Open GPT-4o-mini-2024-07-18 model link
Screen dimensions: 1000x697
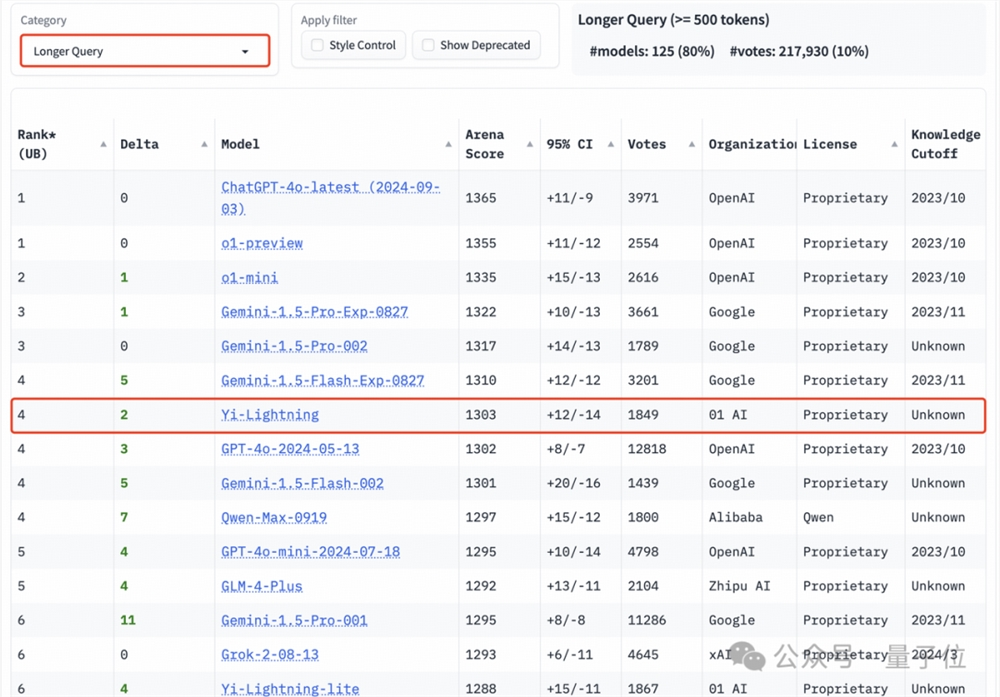[311, 552]
